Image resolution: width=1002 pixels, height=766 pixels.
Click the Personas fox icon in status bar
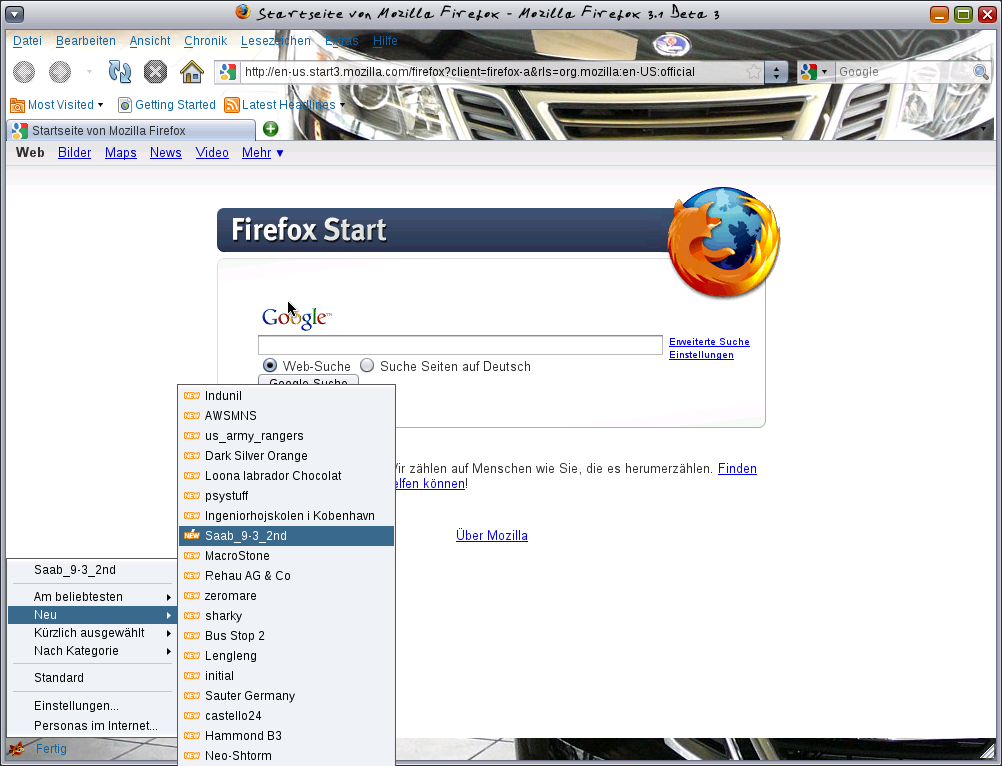pos(16,748)
